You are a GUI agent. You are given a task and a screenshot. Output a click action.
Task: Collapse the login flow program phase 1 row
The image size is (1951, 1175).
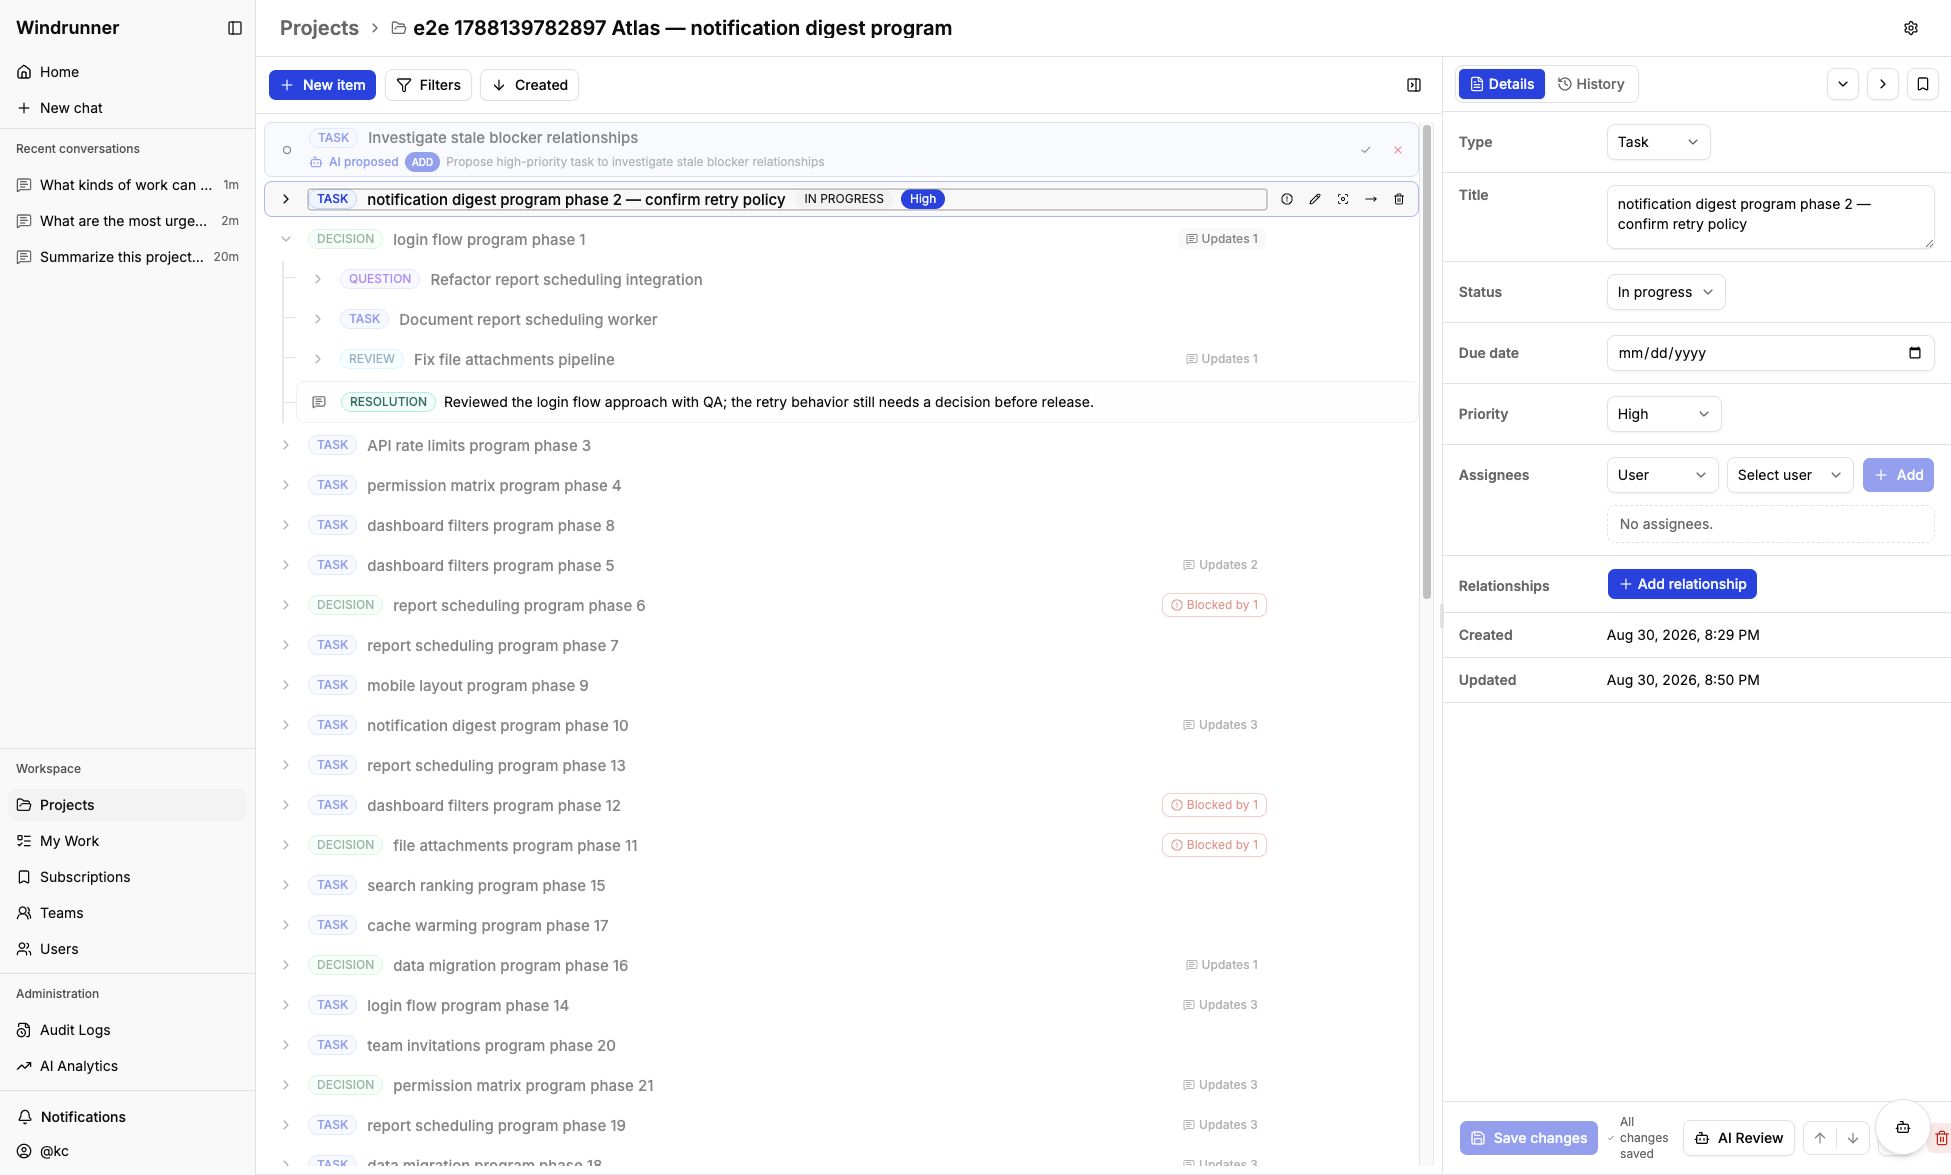click(286, 239)
